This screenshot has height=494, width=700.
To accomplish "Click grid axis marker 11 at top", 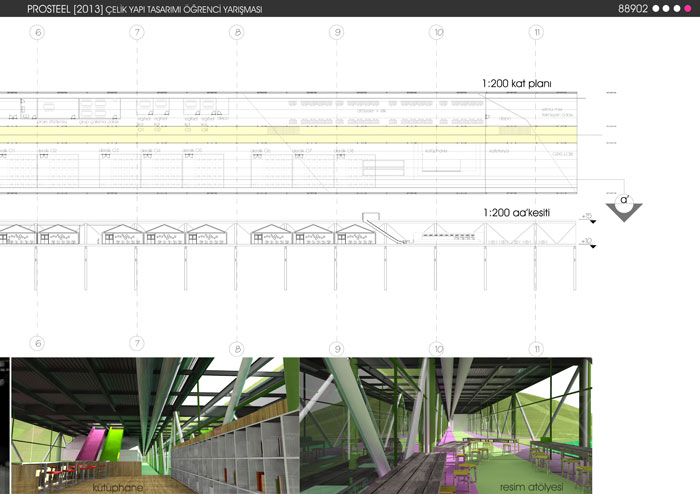I will point(538,33).
